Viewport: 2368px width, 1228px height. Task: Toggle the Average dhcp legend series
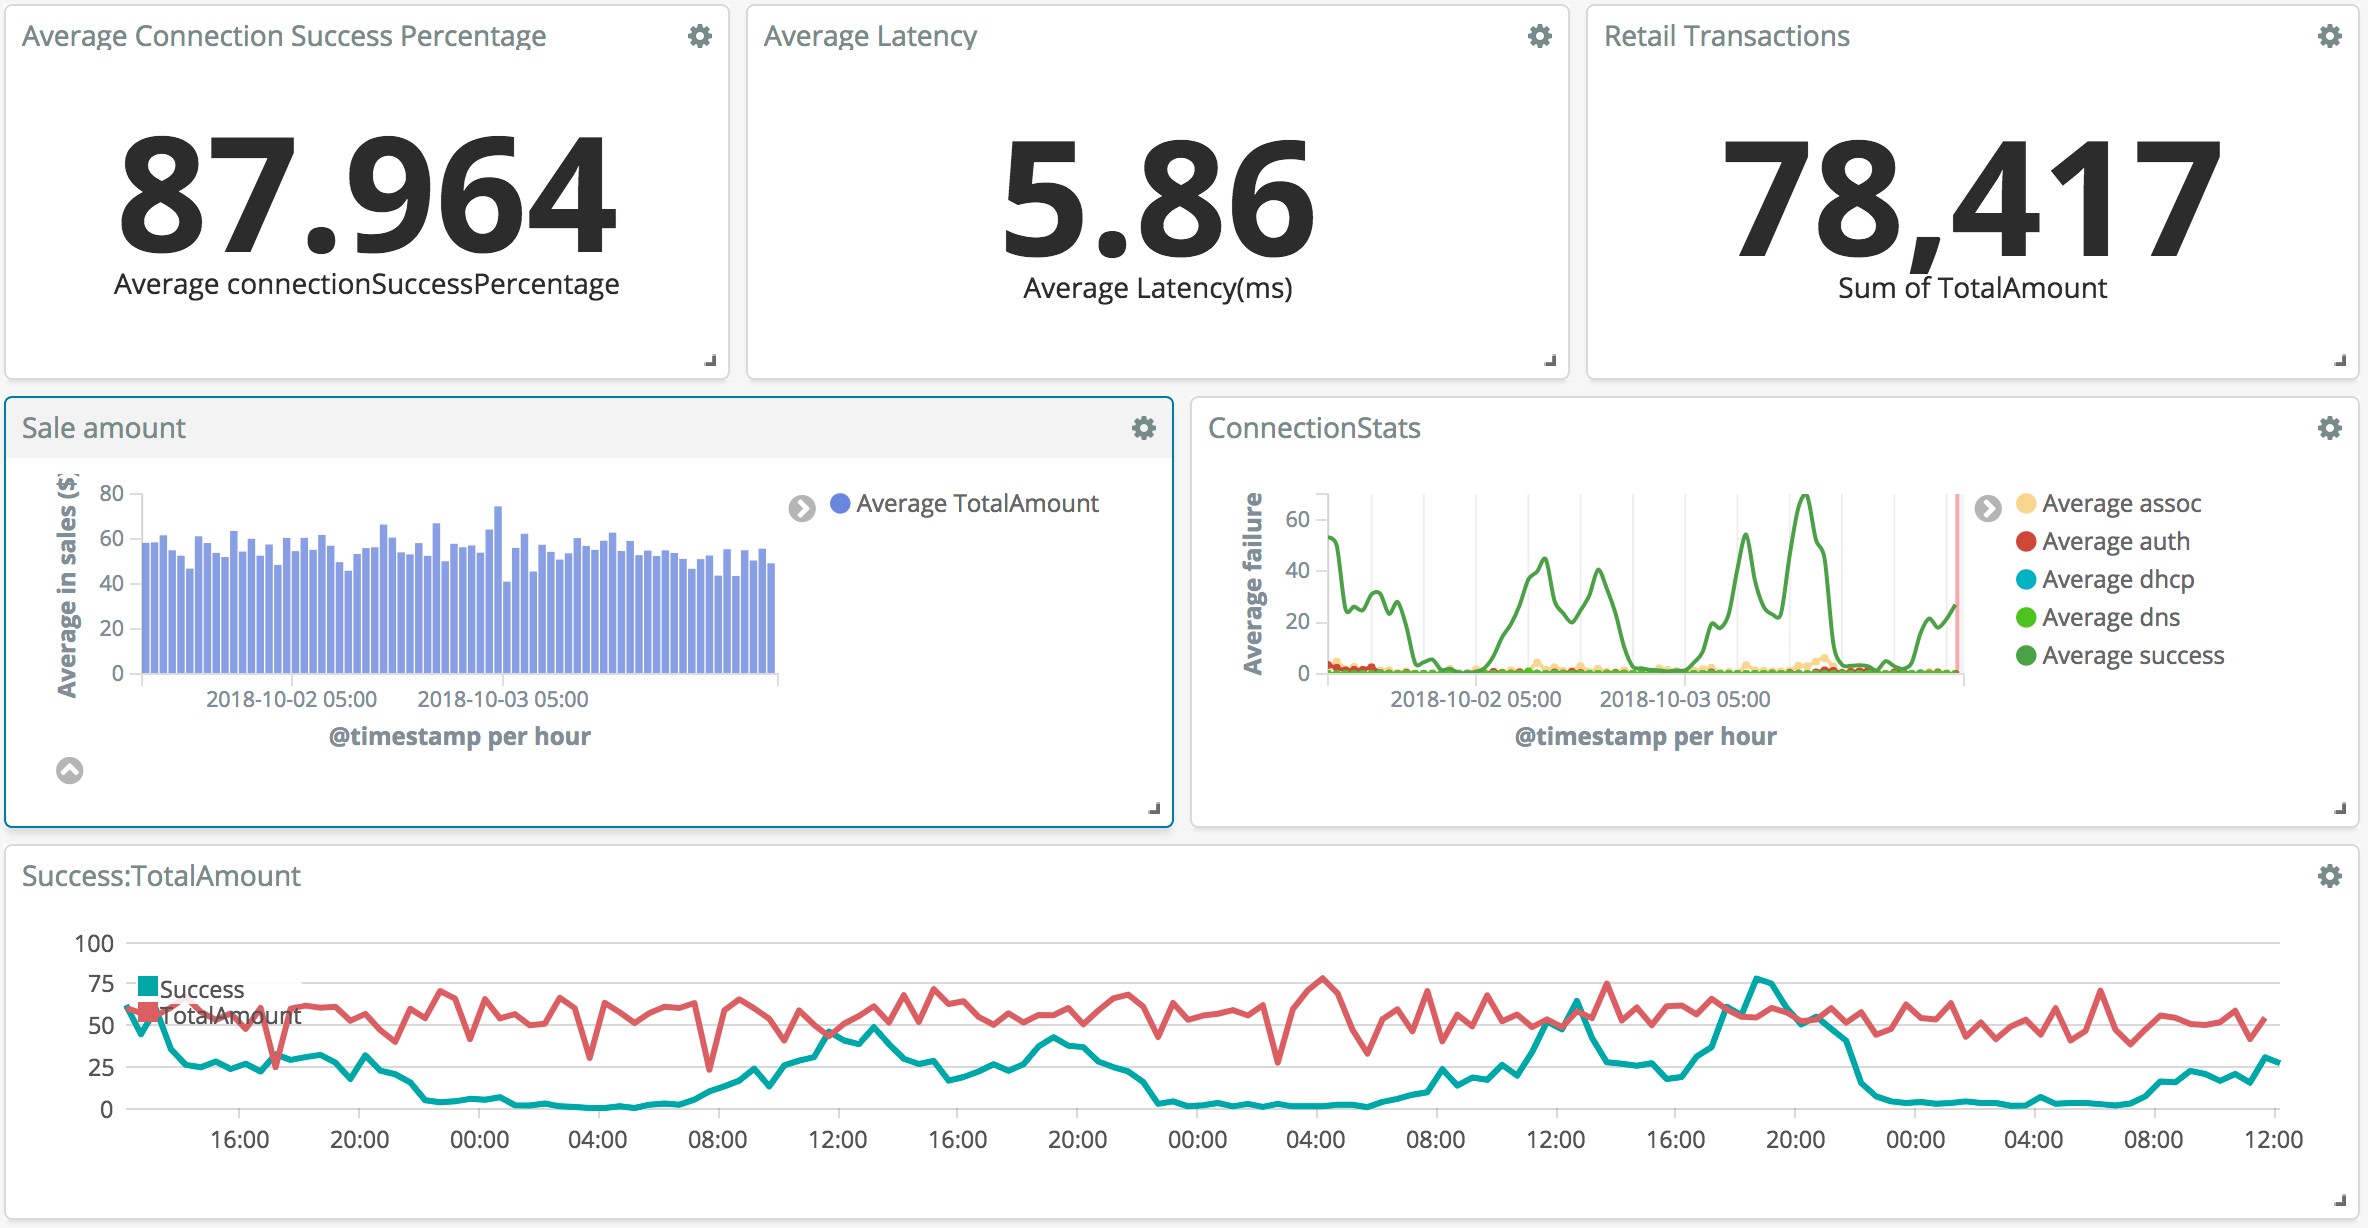coord(2105,580)
